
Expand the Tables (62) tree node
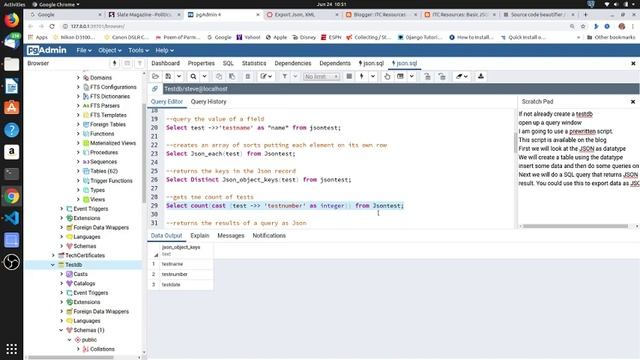(78, 171)
